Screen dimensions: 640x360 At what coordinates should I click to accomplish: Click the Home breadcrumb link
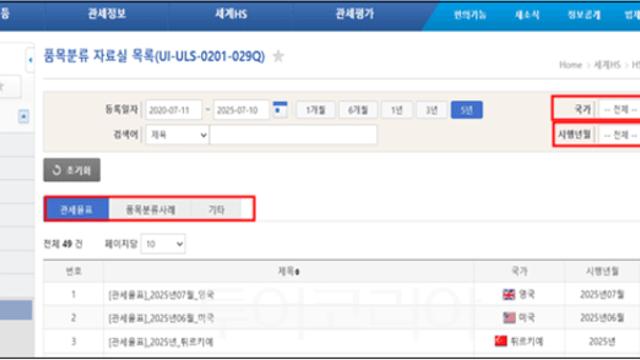tap(570, 65)
